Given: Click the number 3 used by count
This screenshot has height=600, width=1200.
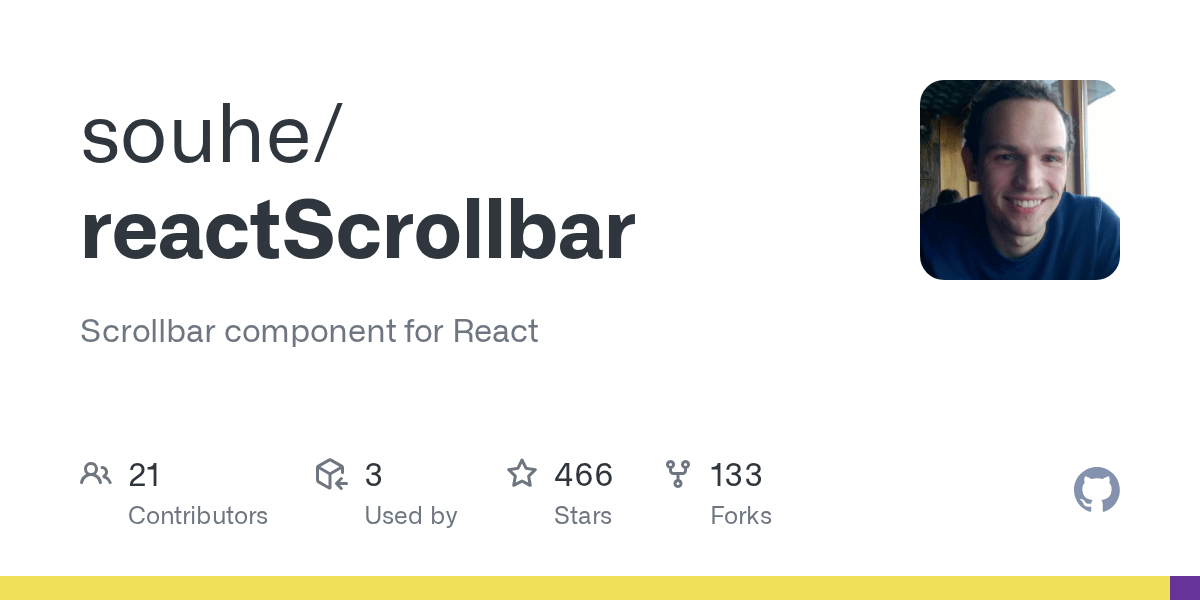Looking at the screenshot, I should pyautogui.click(x=373, y=475).
